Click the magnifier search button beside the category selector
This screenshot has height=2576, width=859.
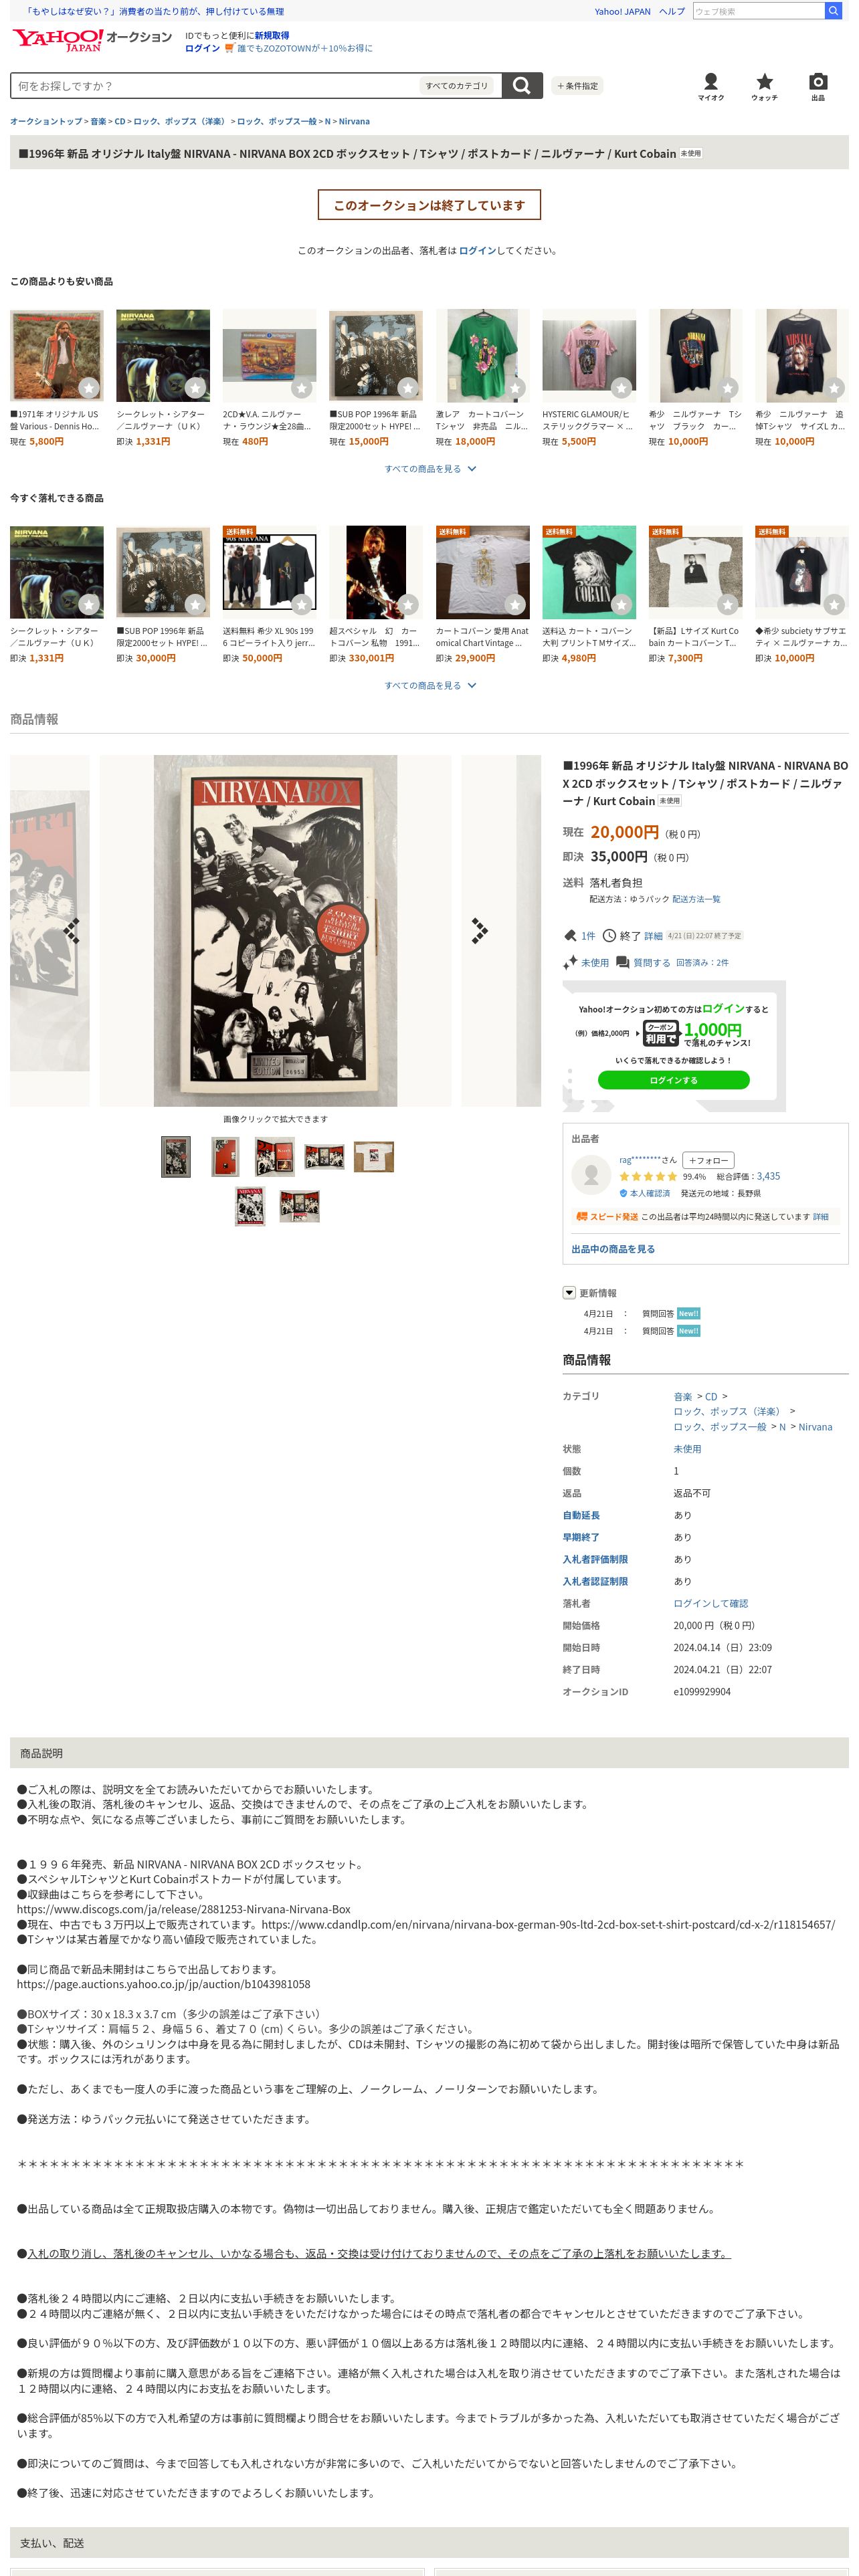(x=521, y=86)
